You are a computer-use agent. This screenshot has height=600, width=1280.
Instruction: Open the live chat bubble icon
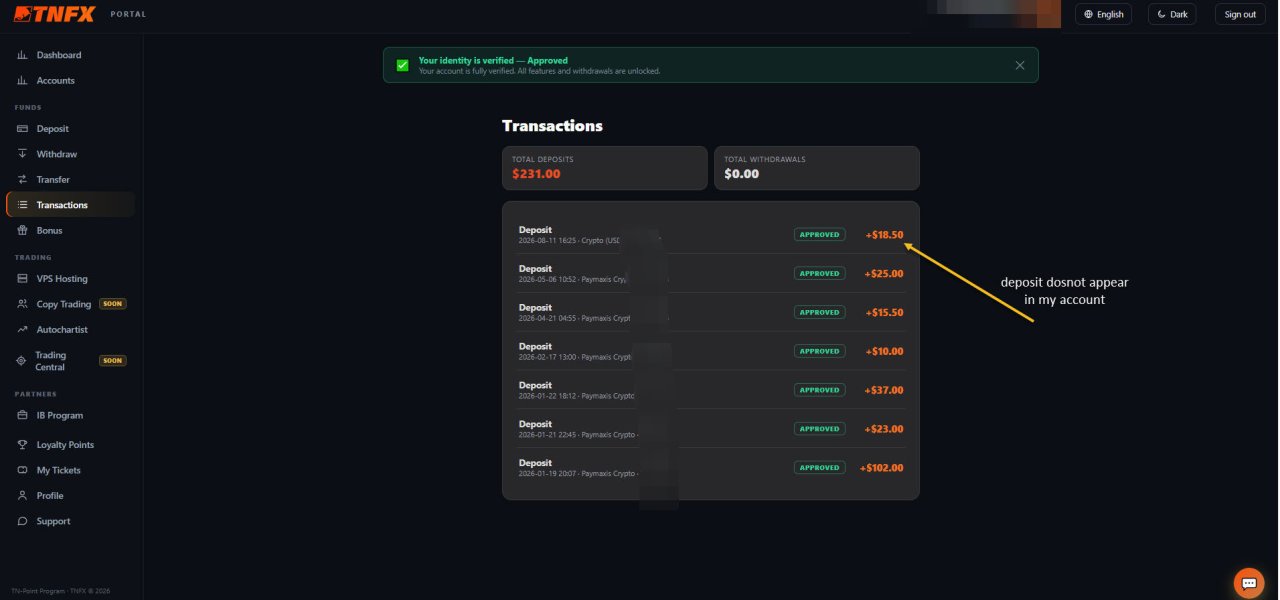coord(1248,582)
